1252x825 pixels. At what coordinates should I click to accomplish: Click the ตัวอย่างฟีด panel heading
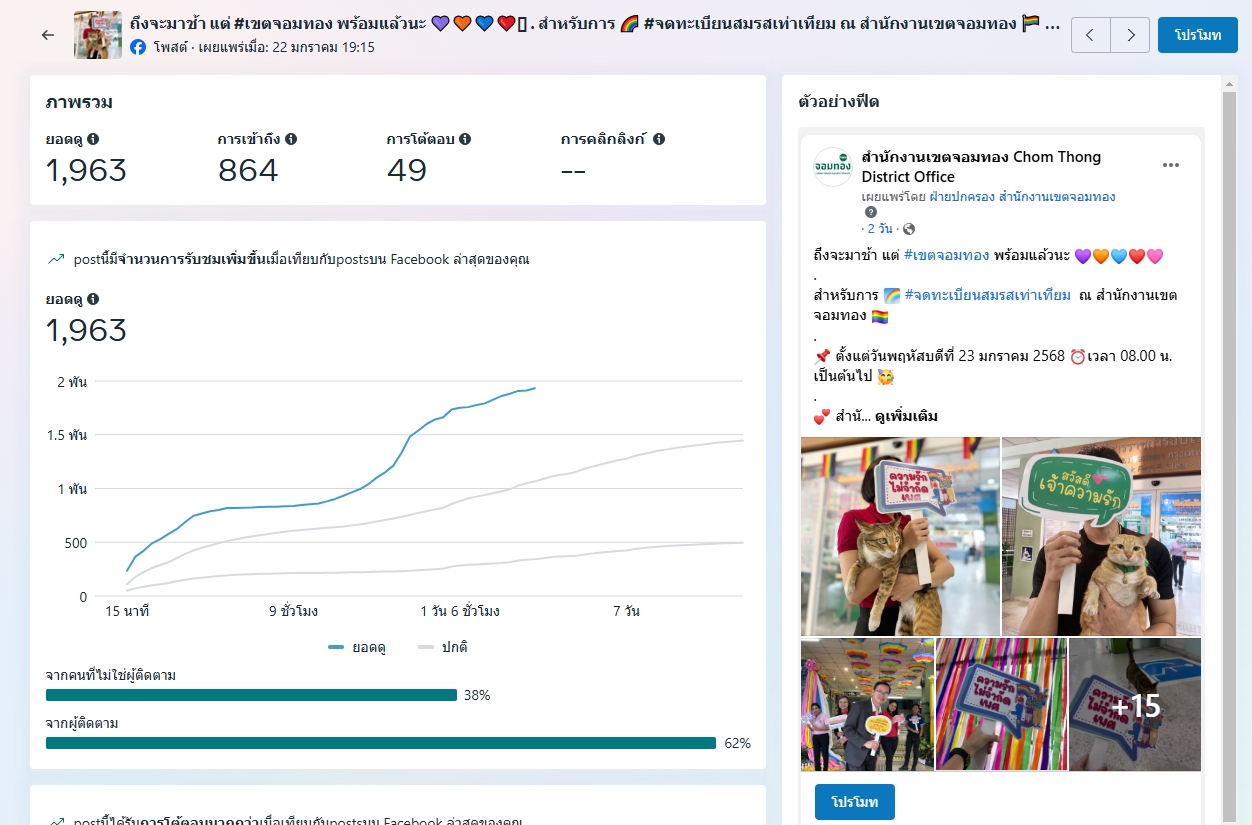tap(839, 101)
